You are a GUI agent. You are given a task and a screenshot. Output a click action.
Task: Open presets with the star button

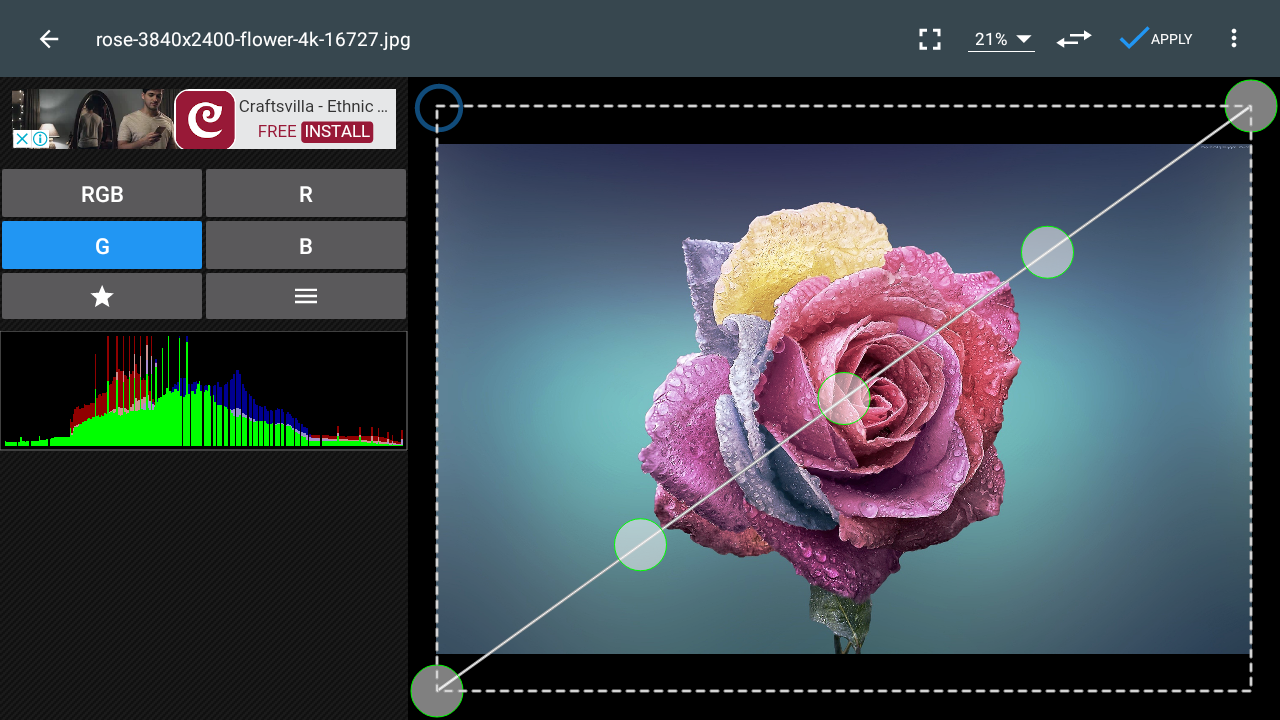pyautogui.click(x=102, y=296)
